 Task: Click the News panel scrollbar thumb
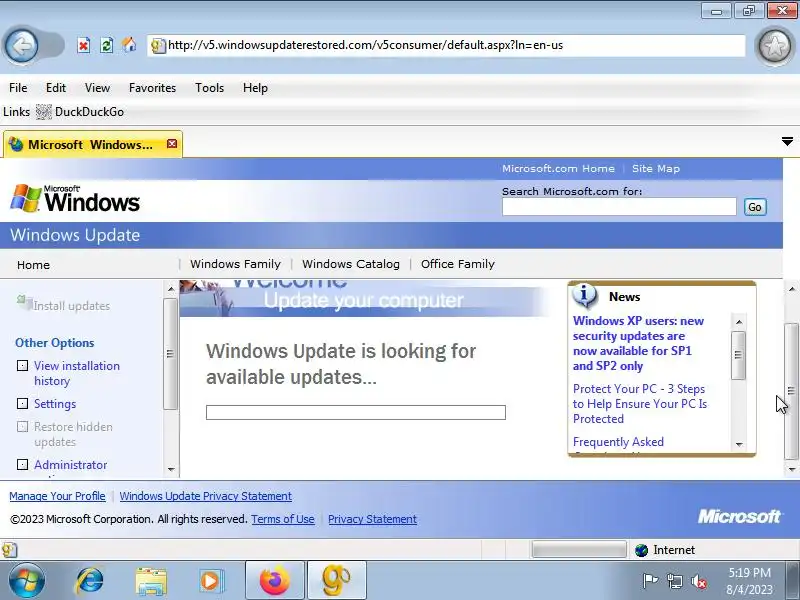(738, 355)
